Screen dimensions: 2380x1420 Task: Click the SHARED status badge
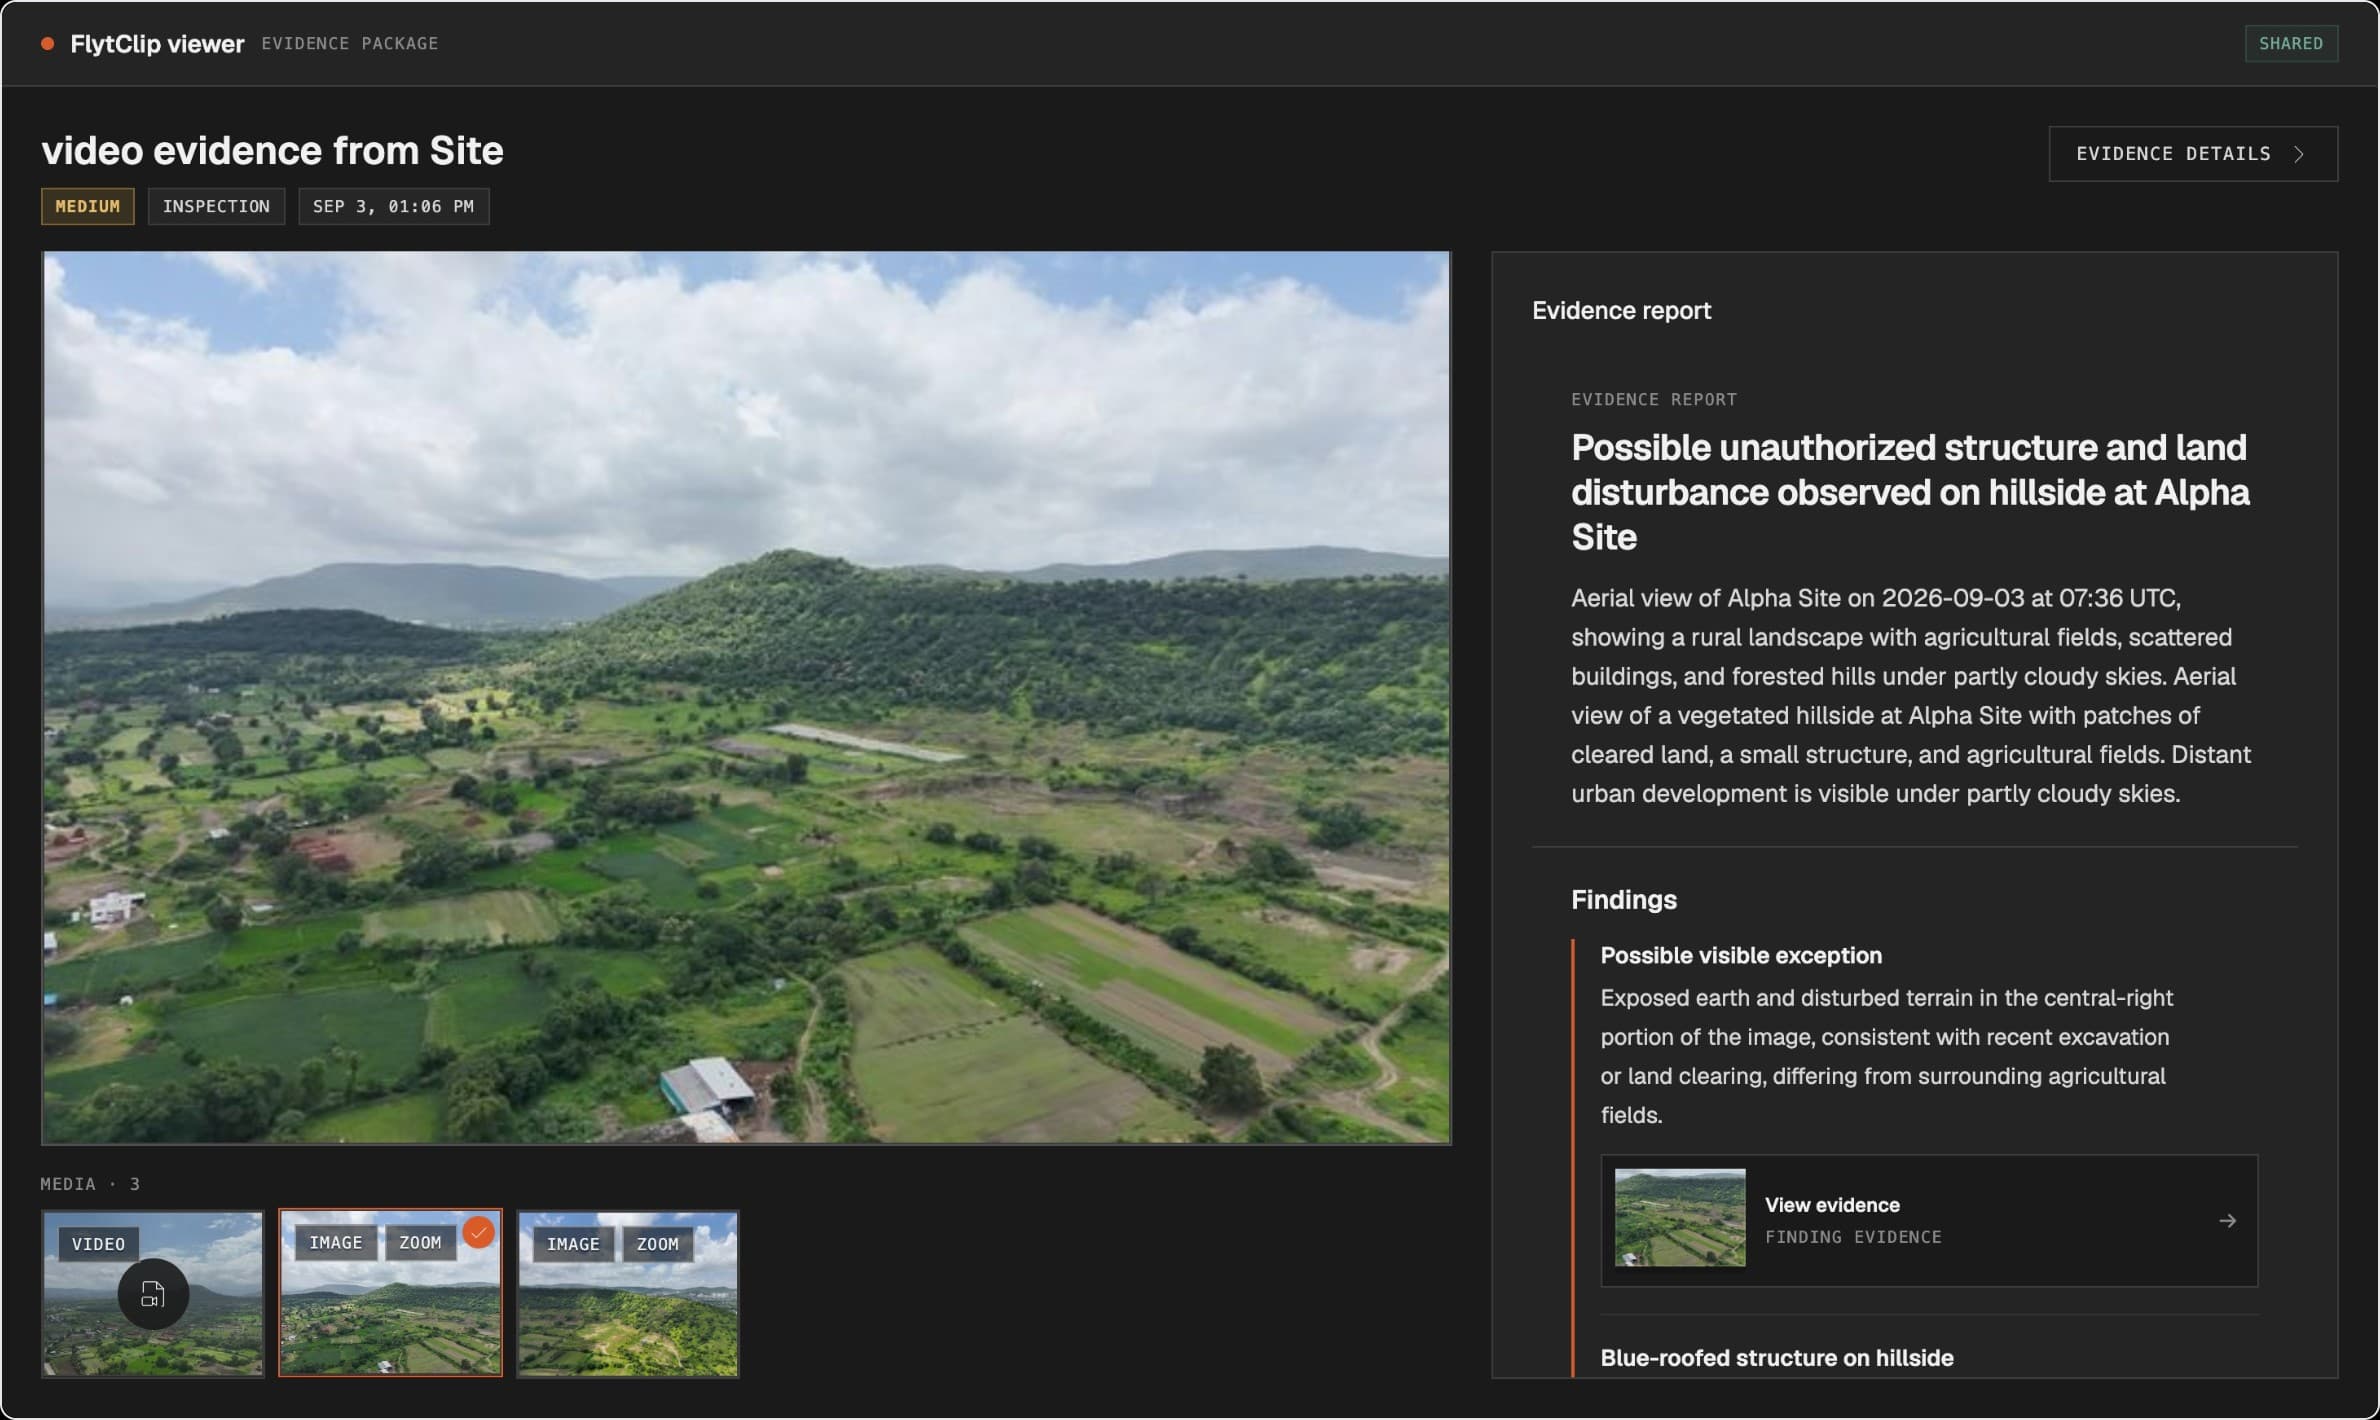tap(2291, 43)
